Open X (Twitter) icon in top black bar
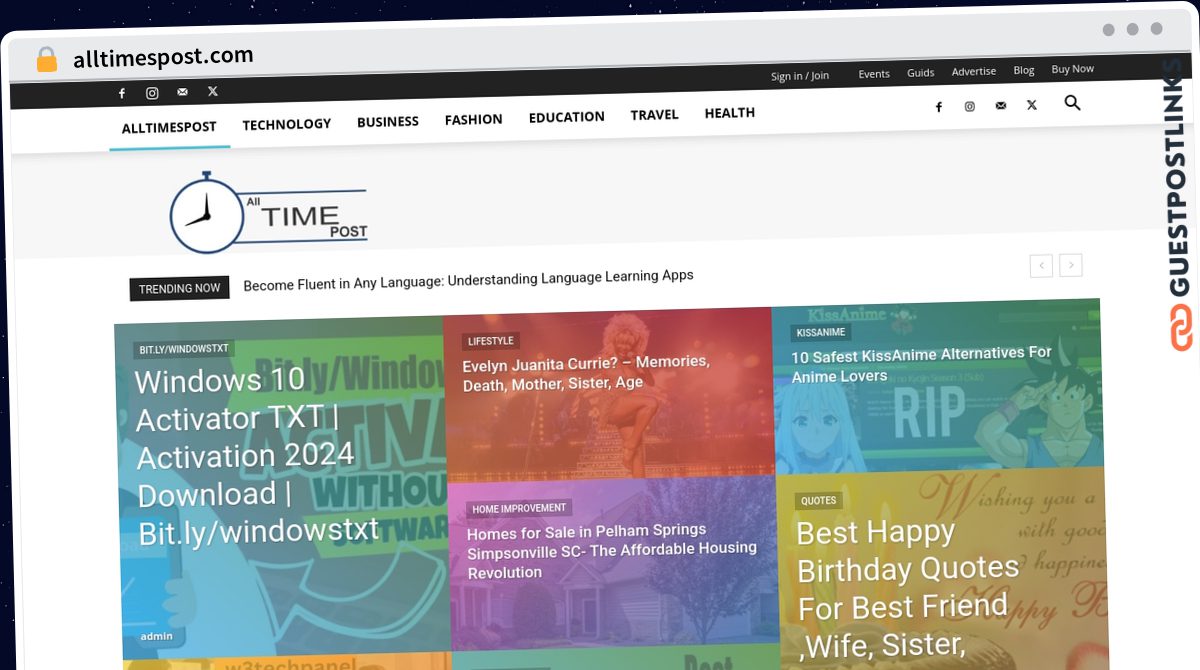 click(x=213, y=91)
